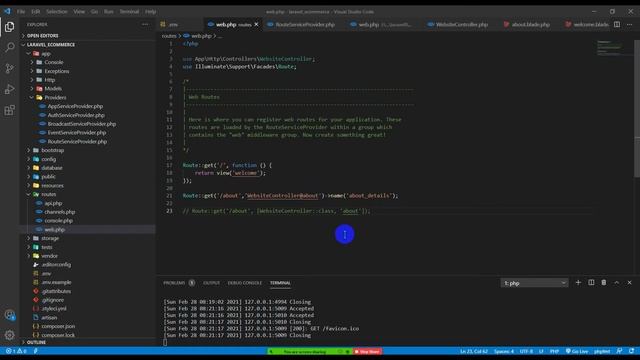Open the Explorer view in activity bar
Viewport: 640px width, 360px height.
point(9,27)
